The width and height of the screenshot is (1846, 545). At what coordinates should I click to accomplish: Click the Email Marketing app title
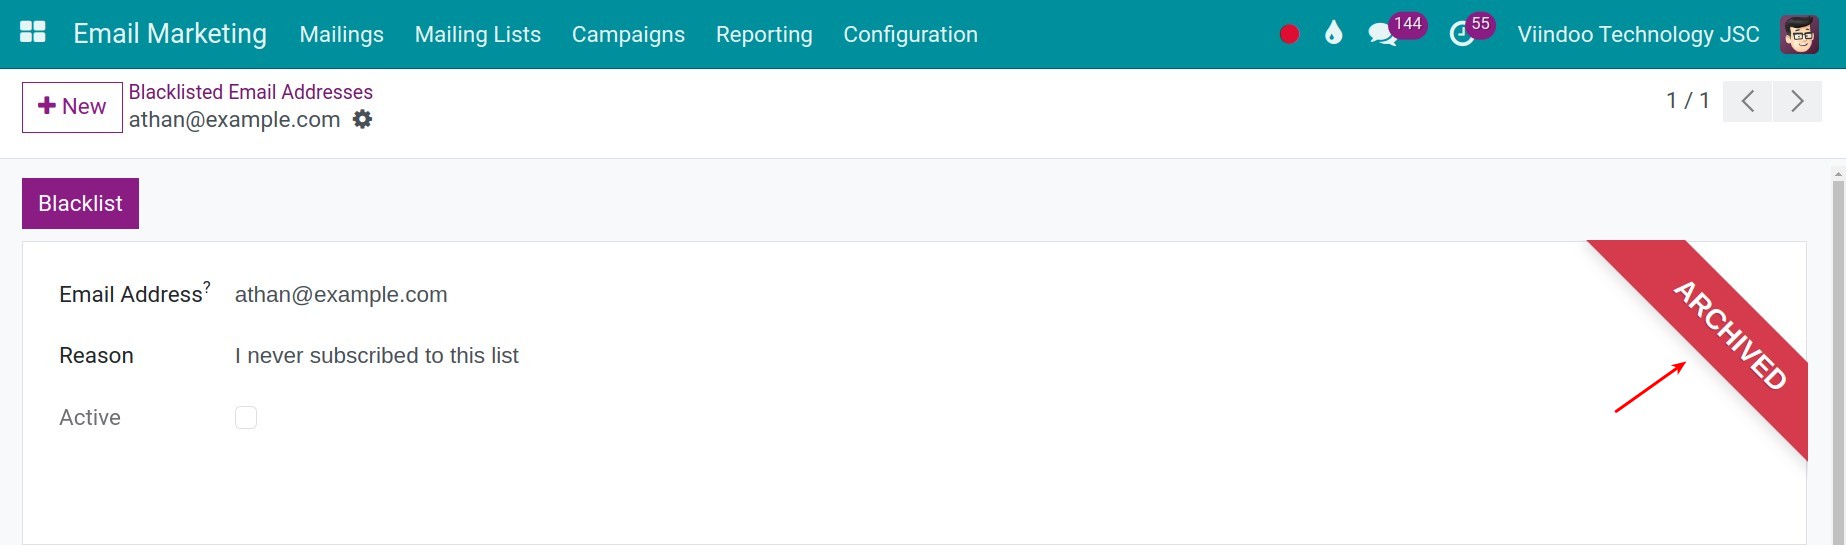coord(170,33)
